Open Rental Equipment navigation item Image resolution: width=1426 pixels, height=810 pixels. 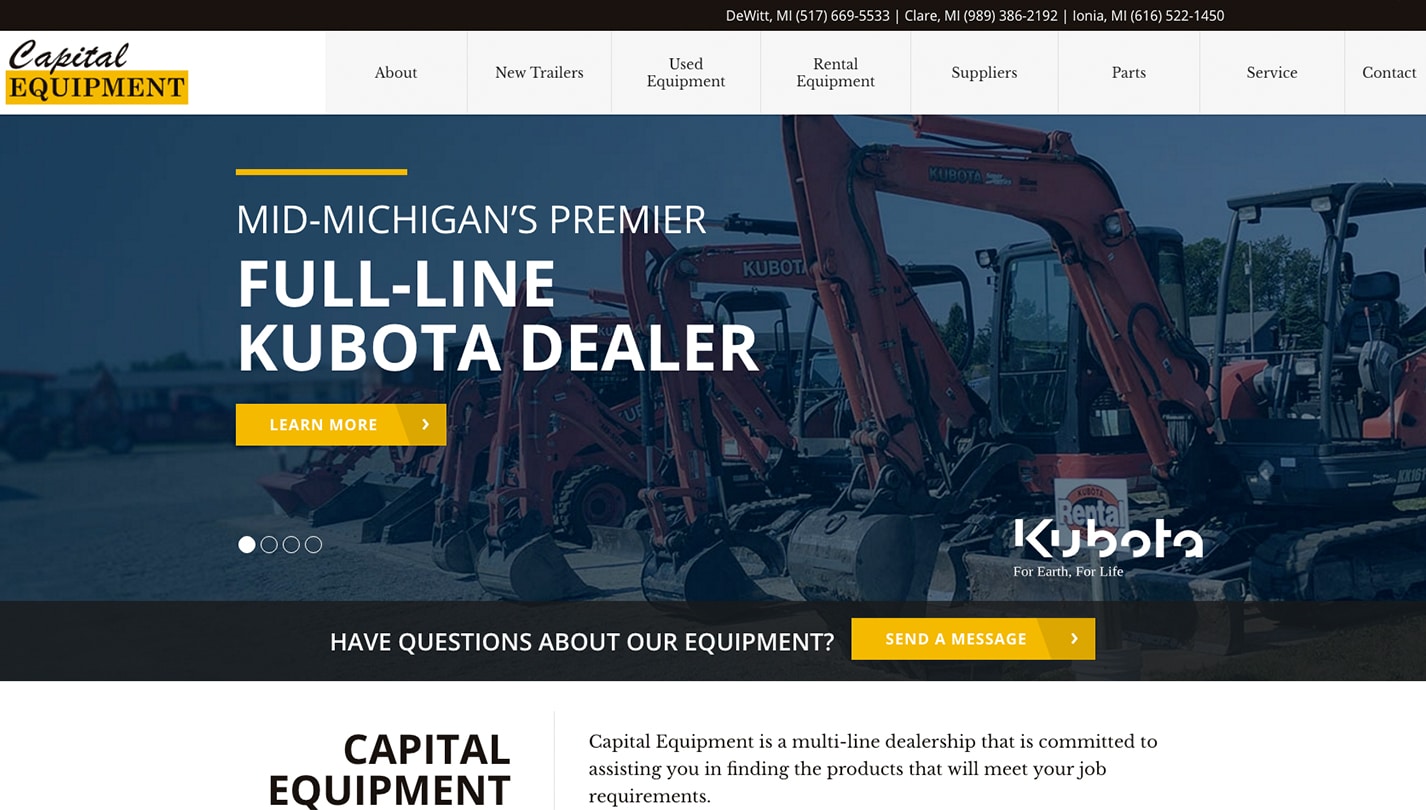pos(836,73)
